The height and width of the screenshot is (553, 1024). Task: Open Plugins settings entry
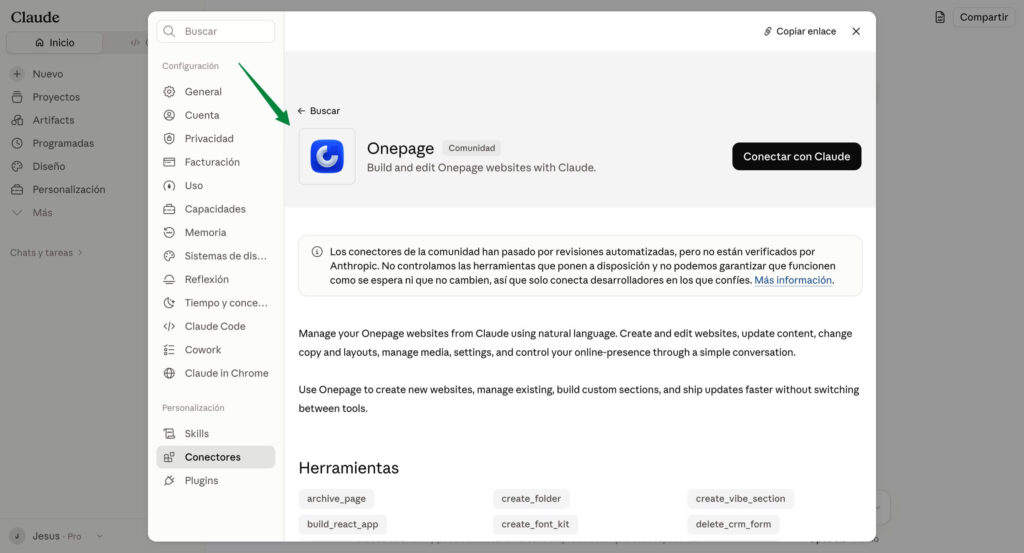216,481
